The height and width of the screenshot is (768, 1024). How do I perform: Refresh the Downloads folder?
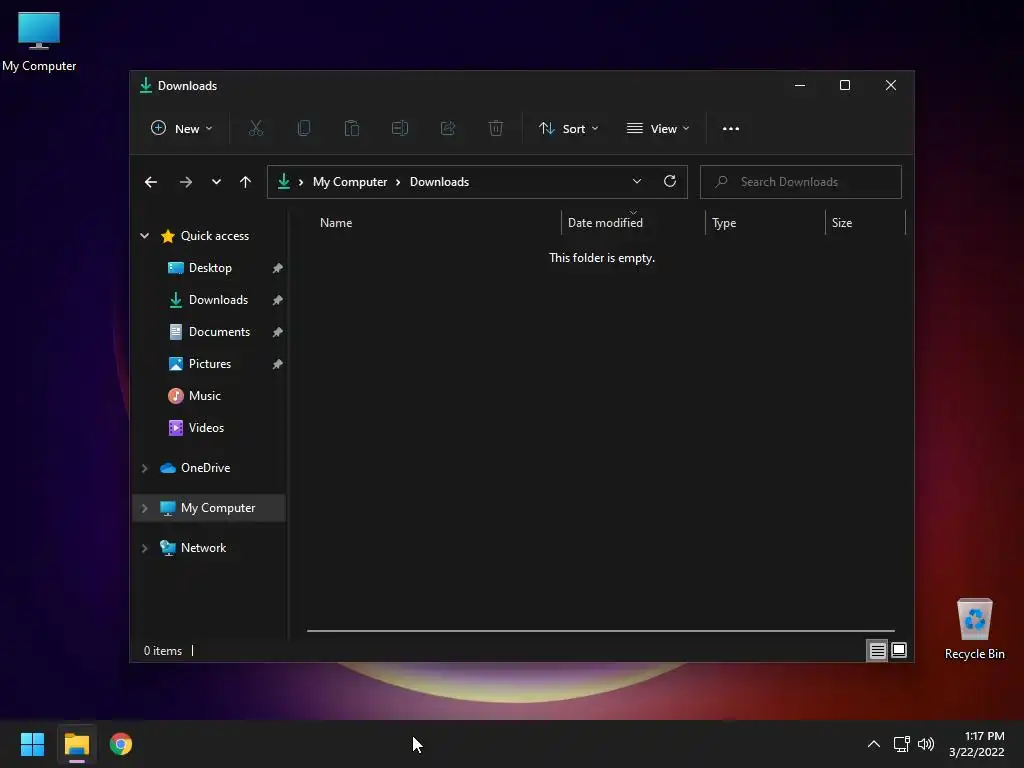click(x=670, y=182)
